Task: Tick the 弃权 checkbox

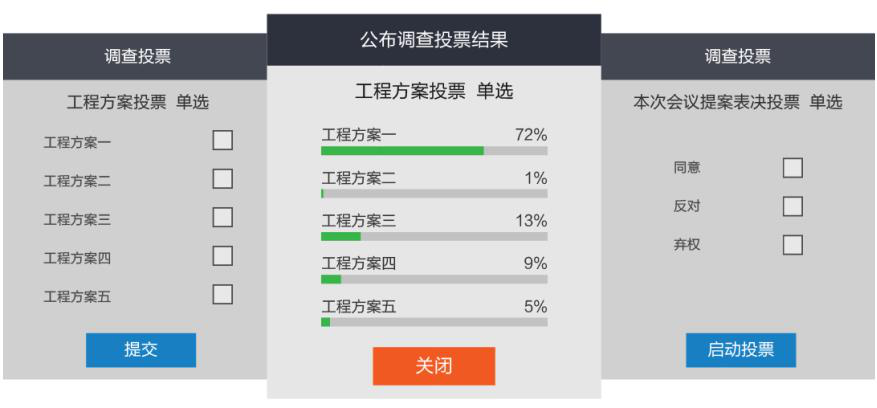Action: click(793, 244)
